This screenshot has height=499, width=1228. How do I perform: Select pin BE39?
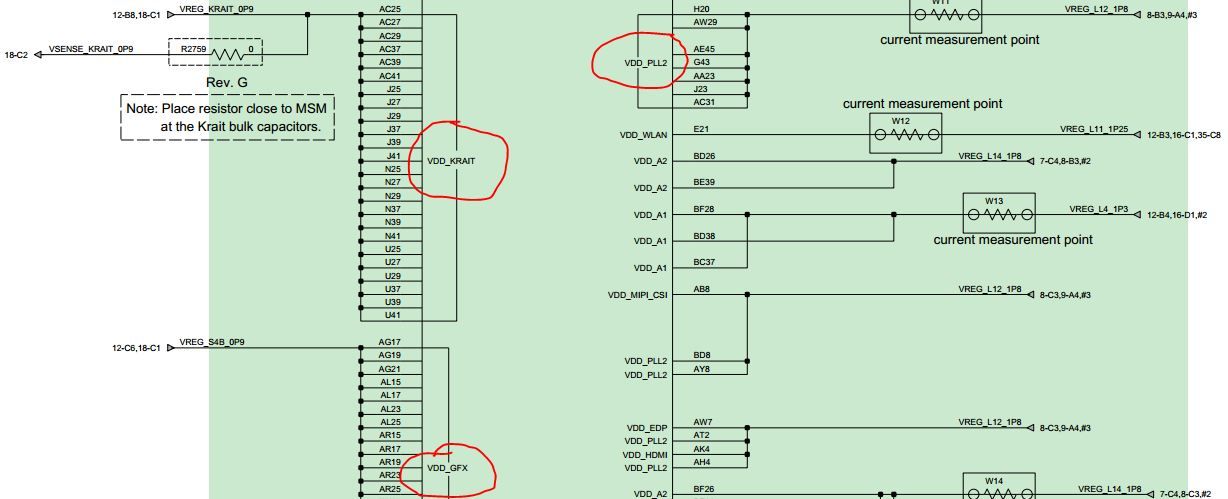(705, 182)
